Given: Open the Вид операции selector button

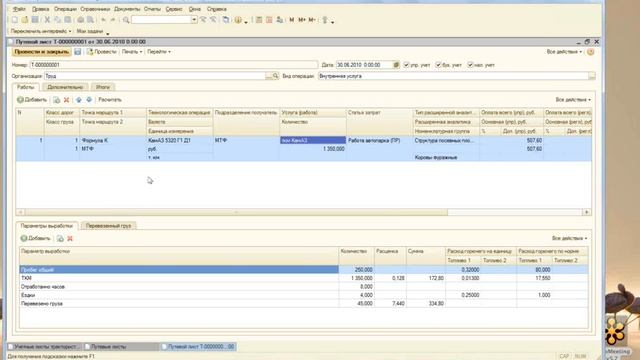Looking at the screenshot, I should 592,76.
